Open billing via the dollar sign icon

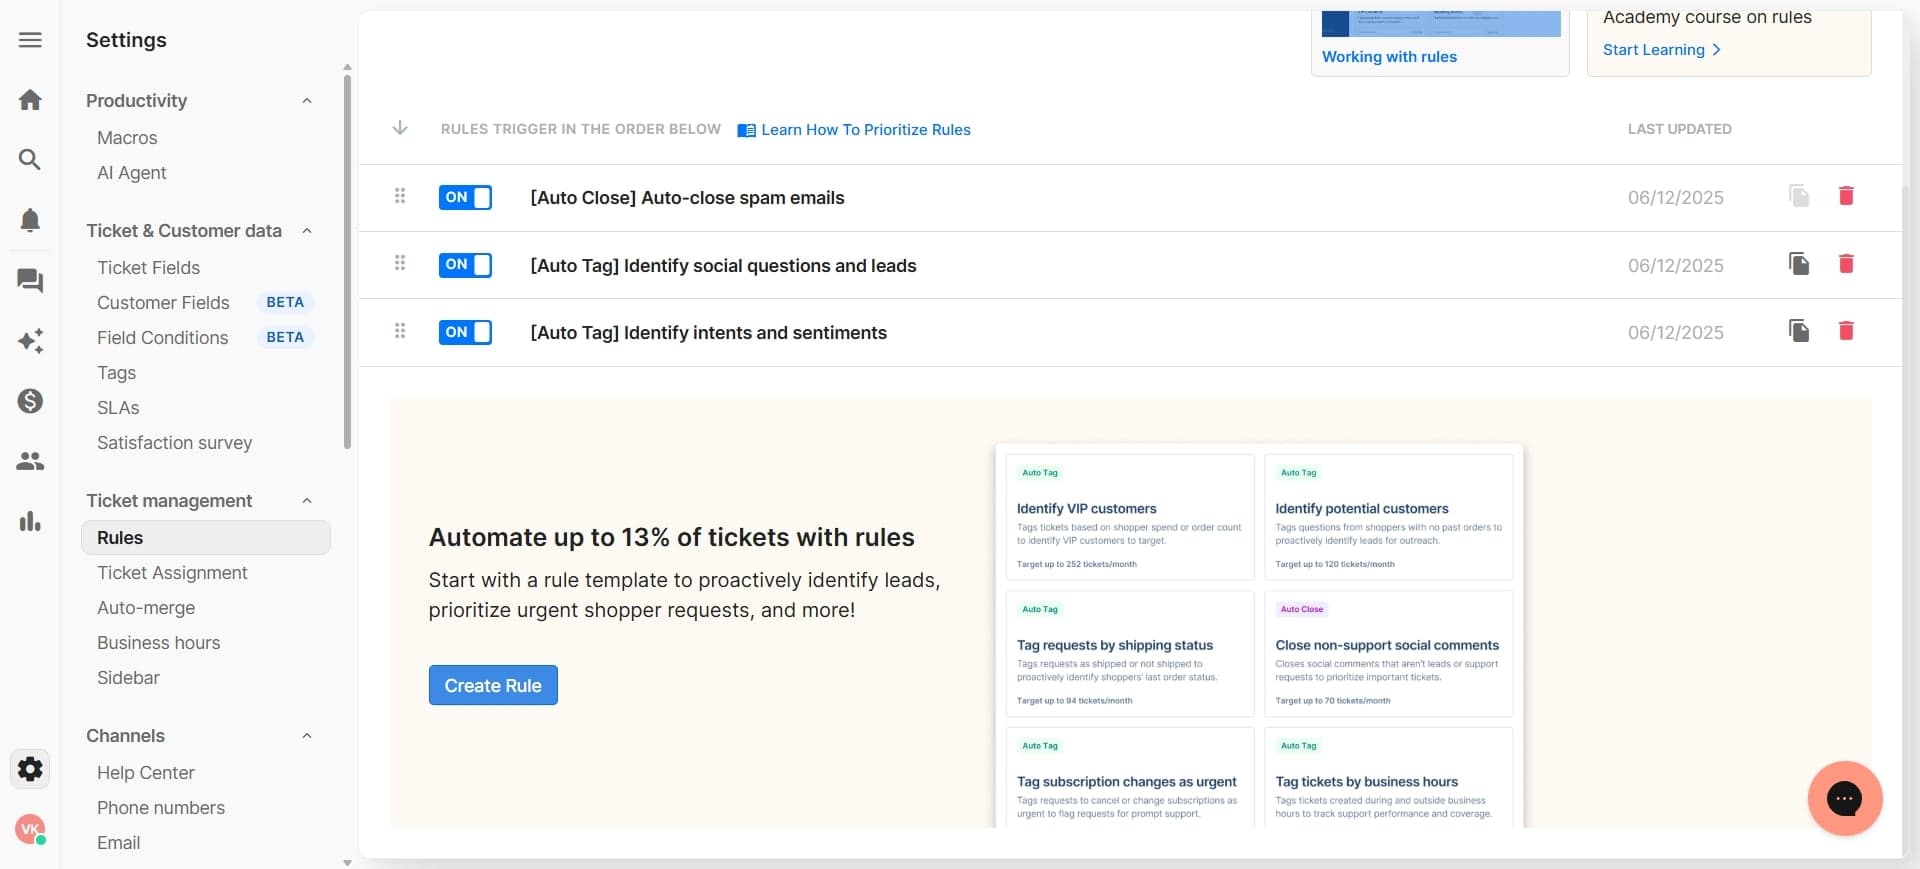(x=30, y=401)
